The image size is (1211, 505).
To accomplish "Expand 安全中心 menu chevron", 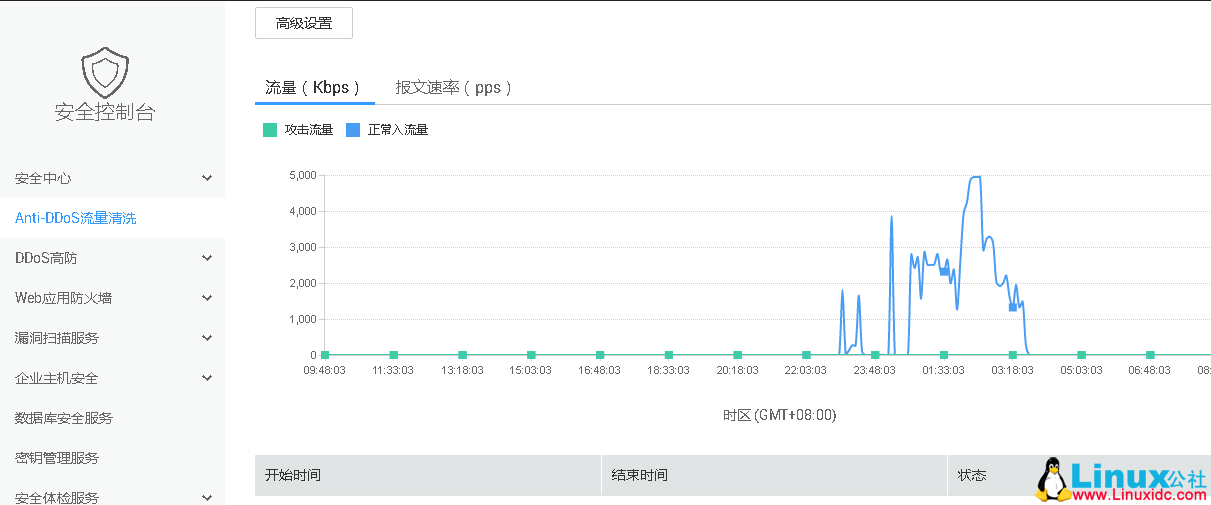I will [x=207, y=178].
